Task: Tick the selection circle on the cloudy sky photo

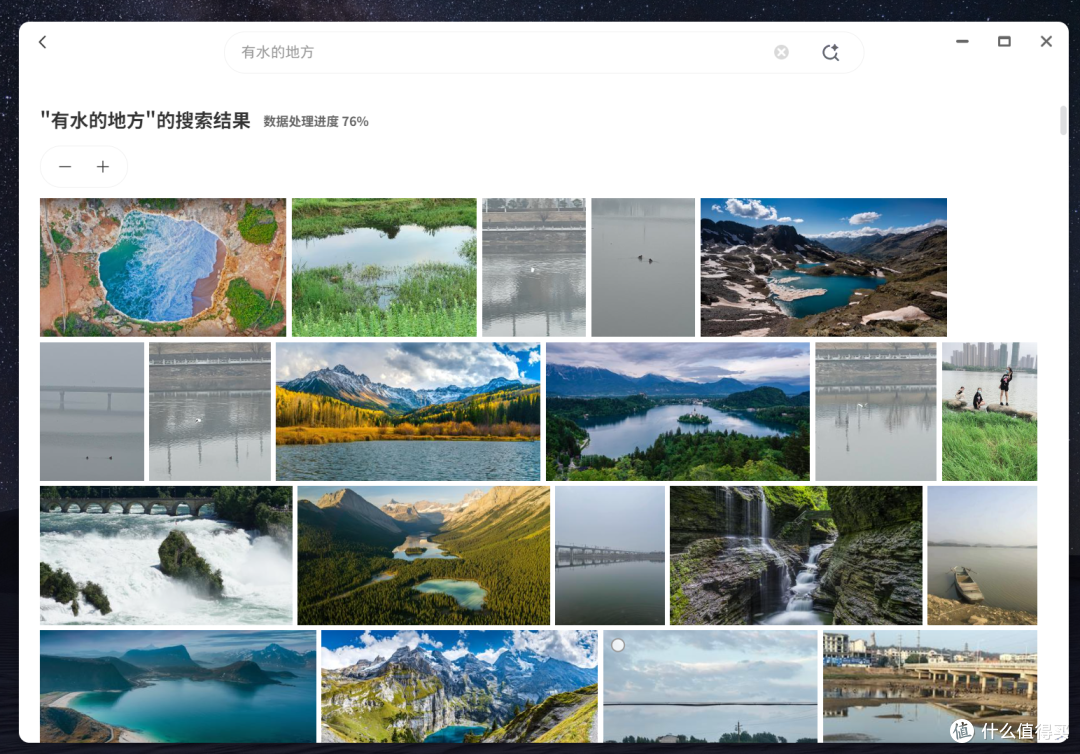Action: [x=618, y=645]
